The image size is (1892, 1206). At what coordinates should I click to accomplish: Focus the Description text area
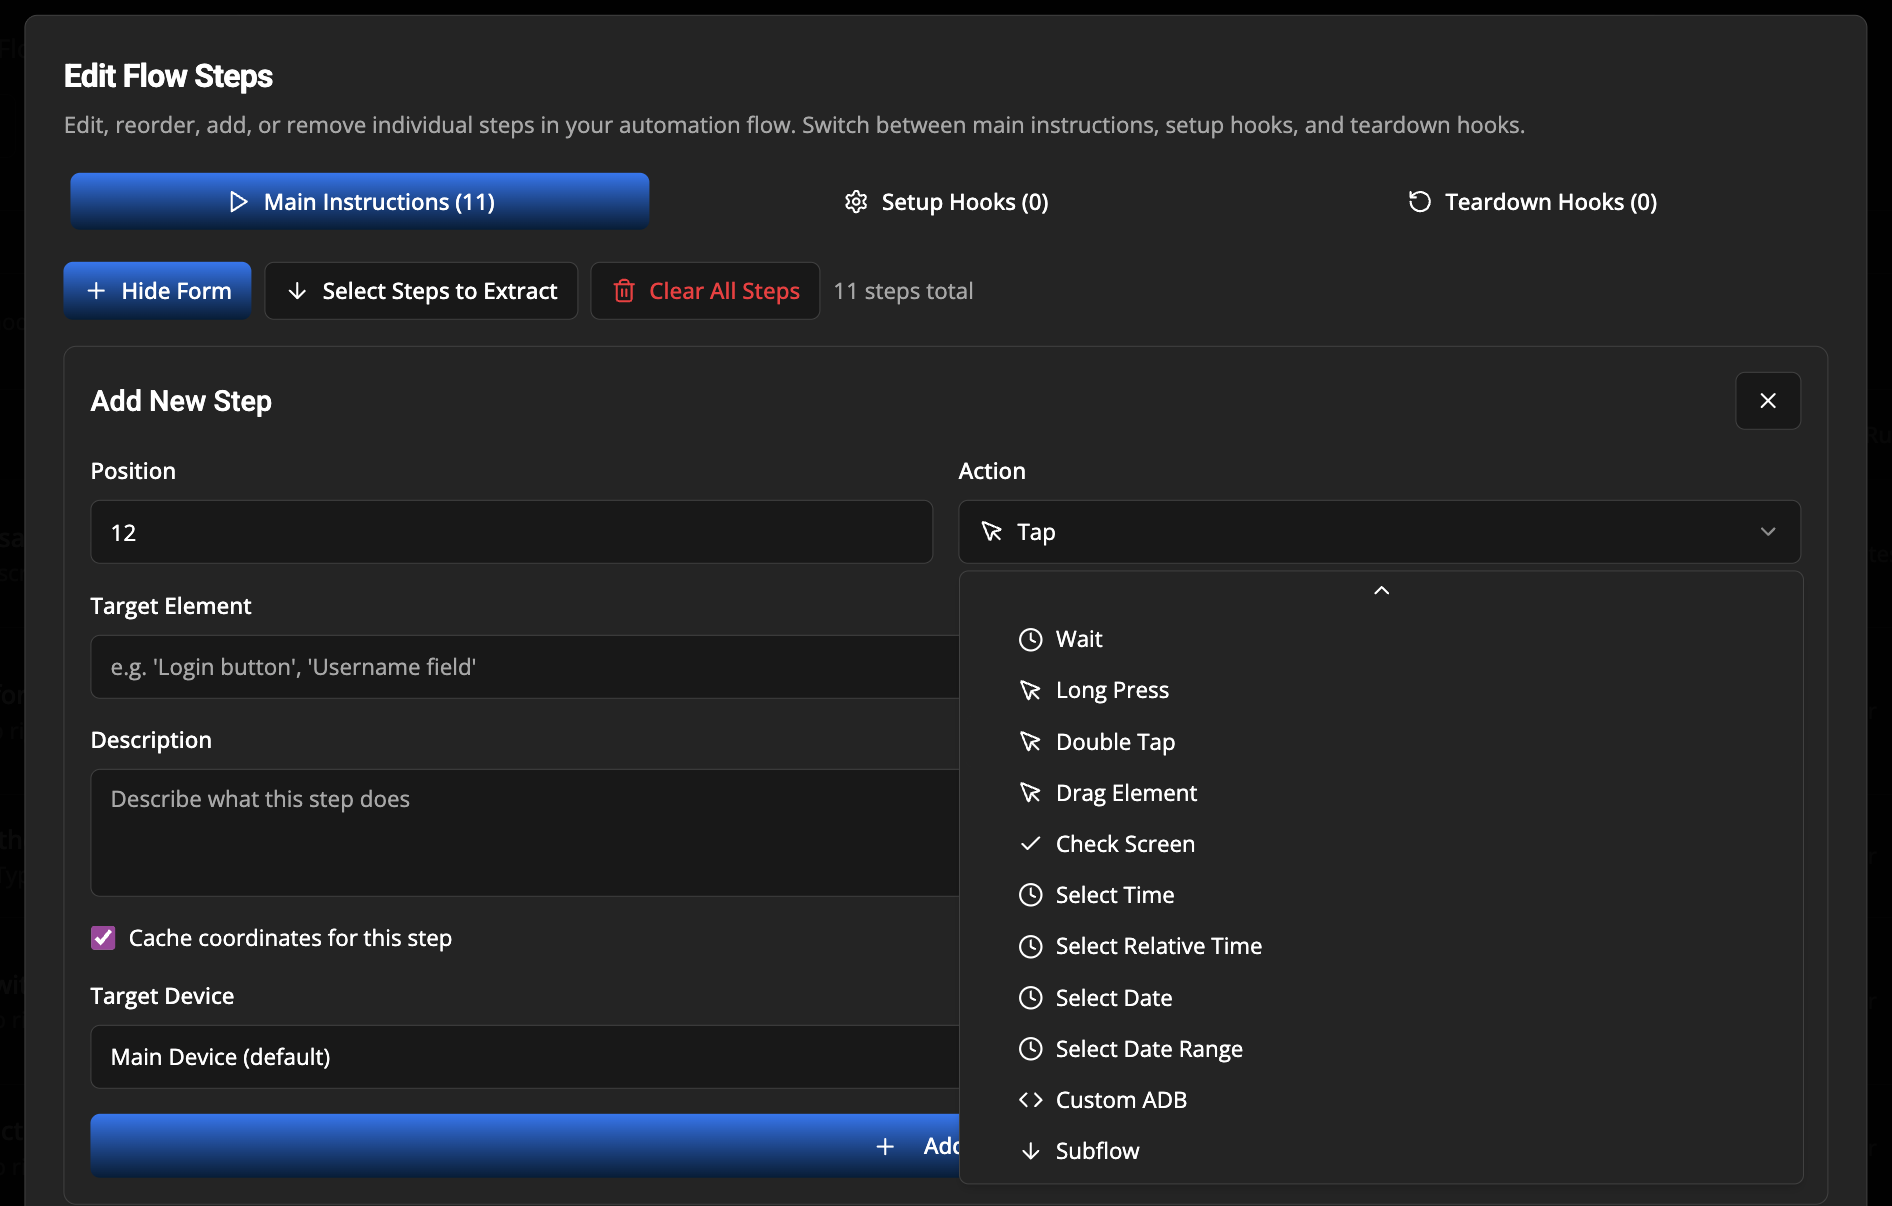(525, 833)
